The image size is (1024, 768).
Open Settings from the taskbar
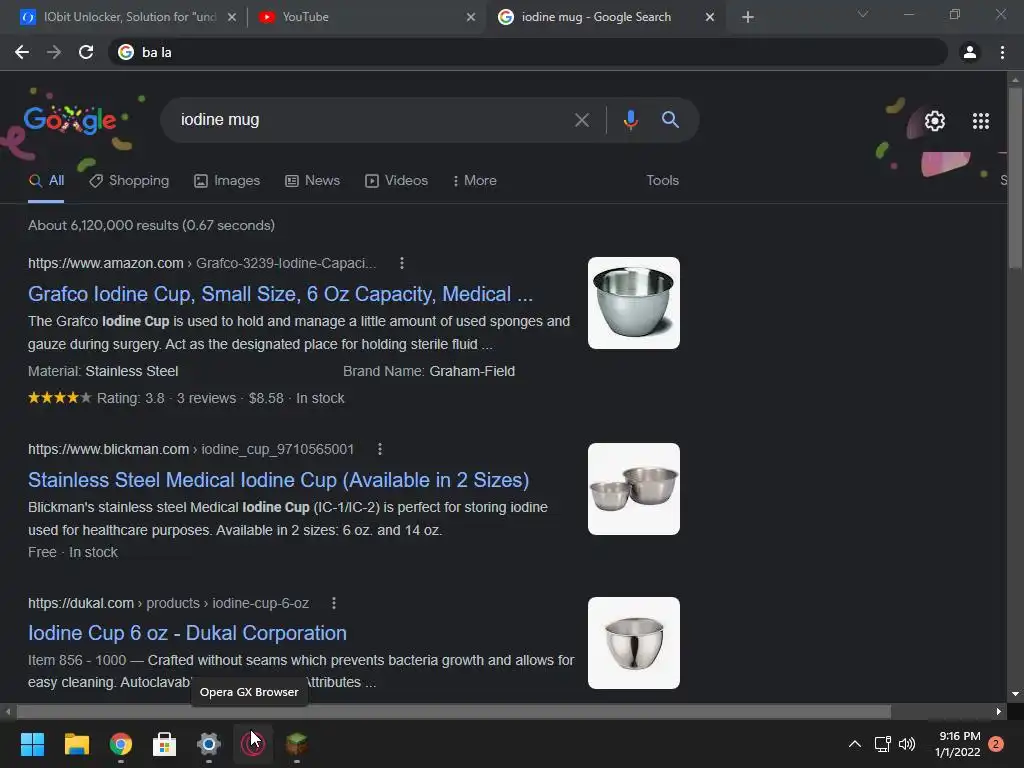tap(208, 744)
